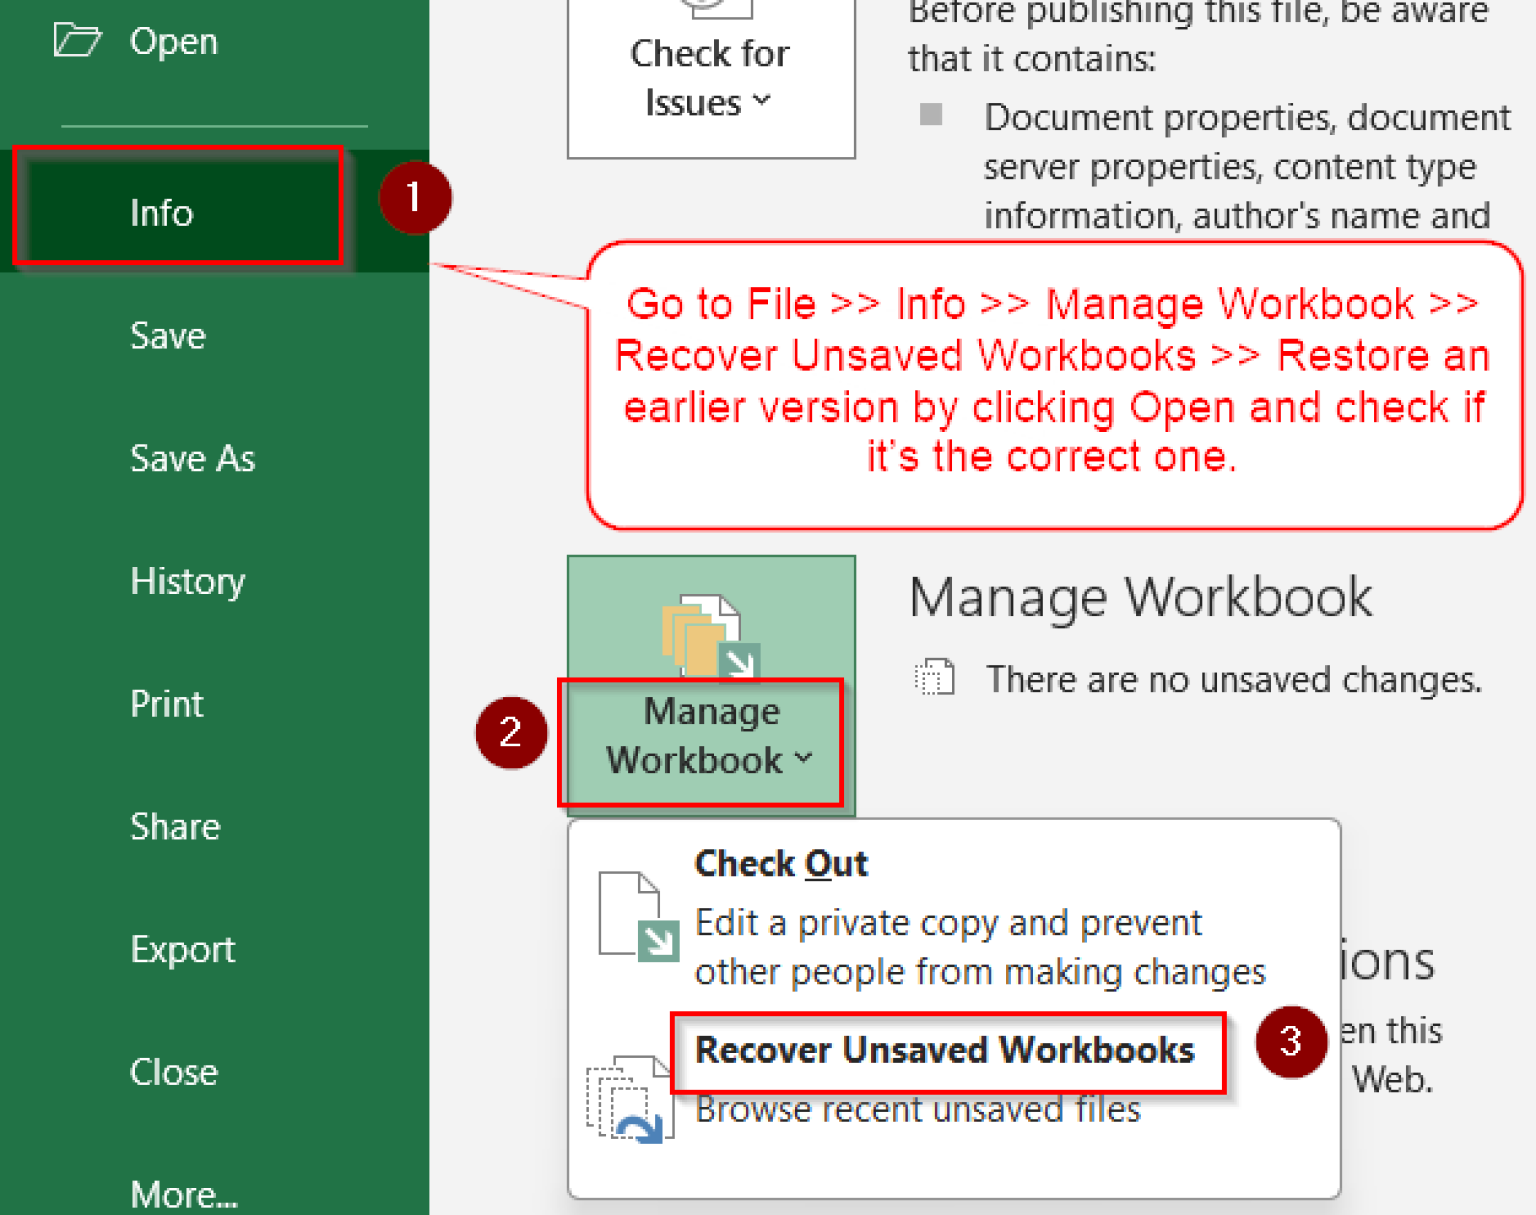The image size is (1536, 1215).
Task: Open the History section
Action: pos(188,582)
